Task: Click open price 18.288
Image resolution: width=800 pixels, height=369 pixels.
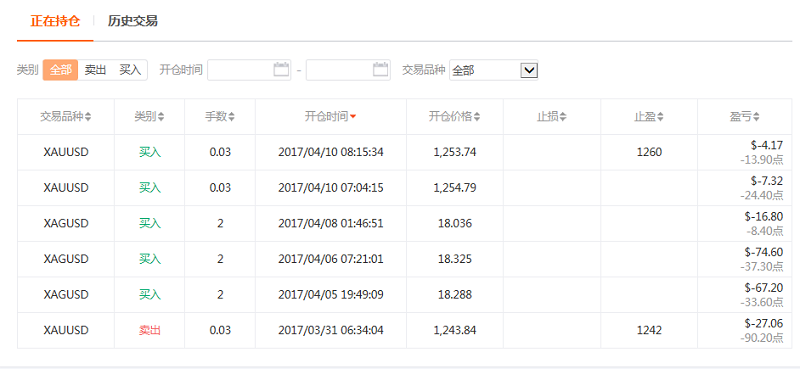Action: [455, 295]
